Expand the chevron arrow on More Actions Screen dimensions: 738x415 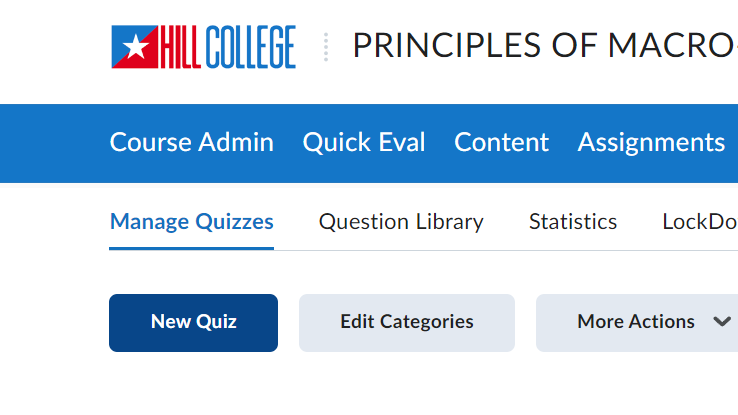(722, 322)
